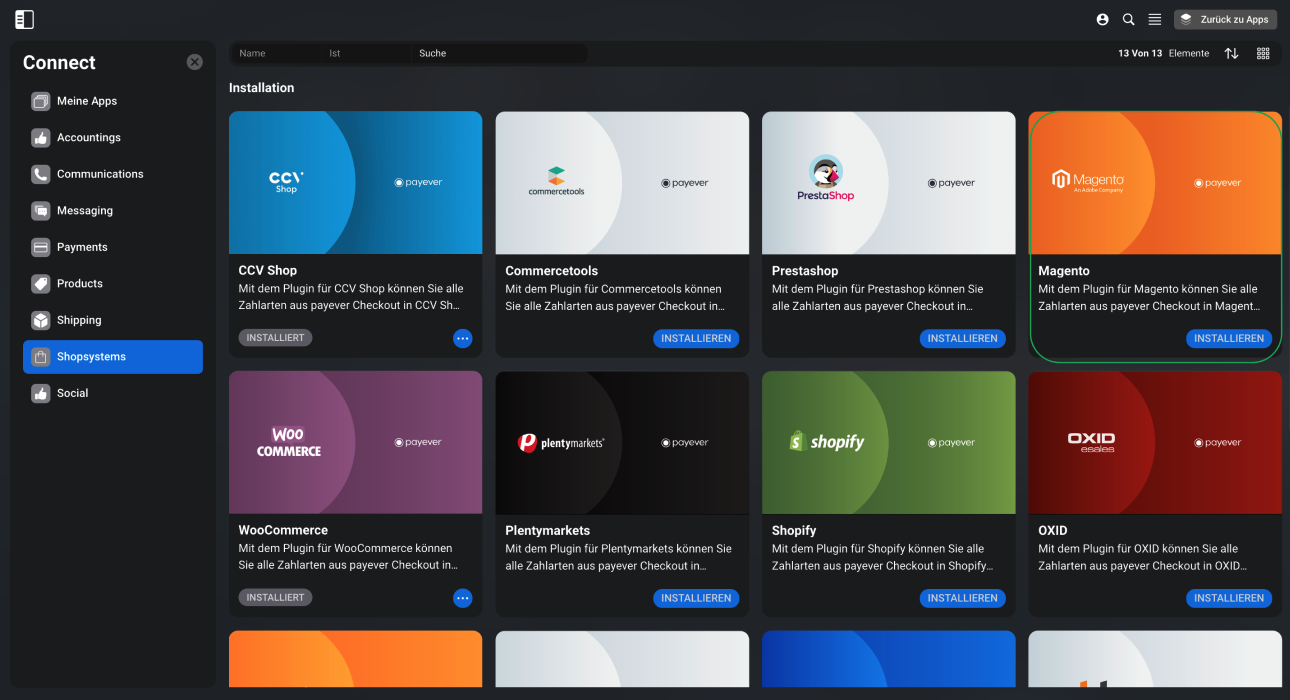Toggle sort order arrows icon

[x=1231, y=53]
